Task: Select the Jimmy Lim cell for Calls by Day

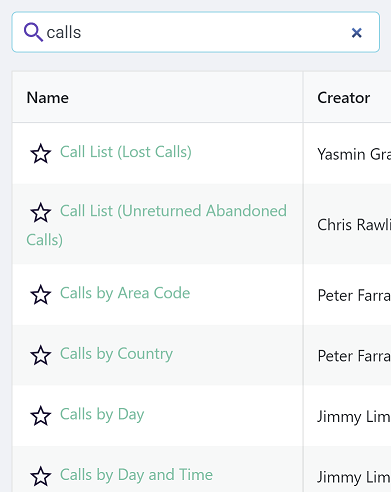Action: pyautogui.click(x=354, y=417)
